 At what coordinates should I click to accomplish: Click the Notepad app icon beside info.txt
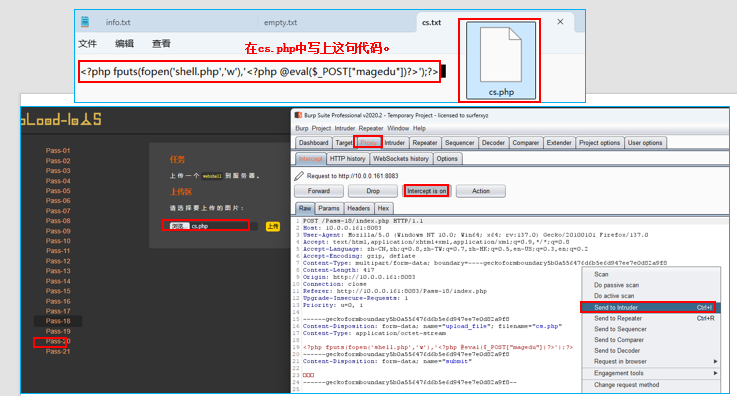(x=85, y=22)
